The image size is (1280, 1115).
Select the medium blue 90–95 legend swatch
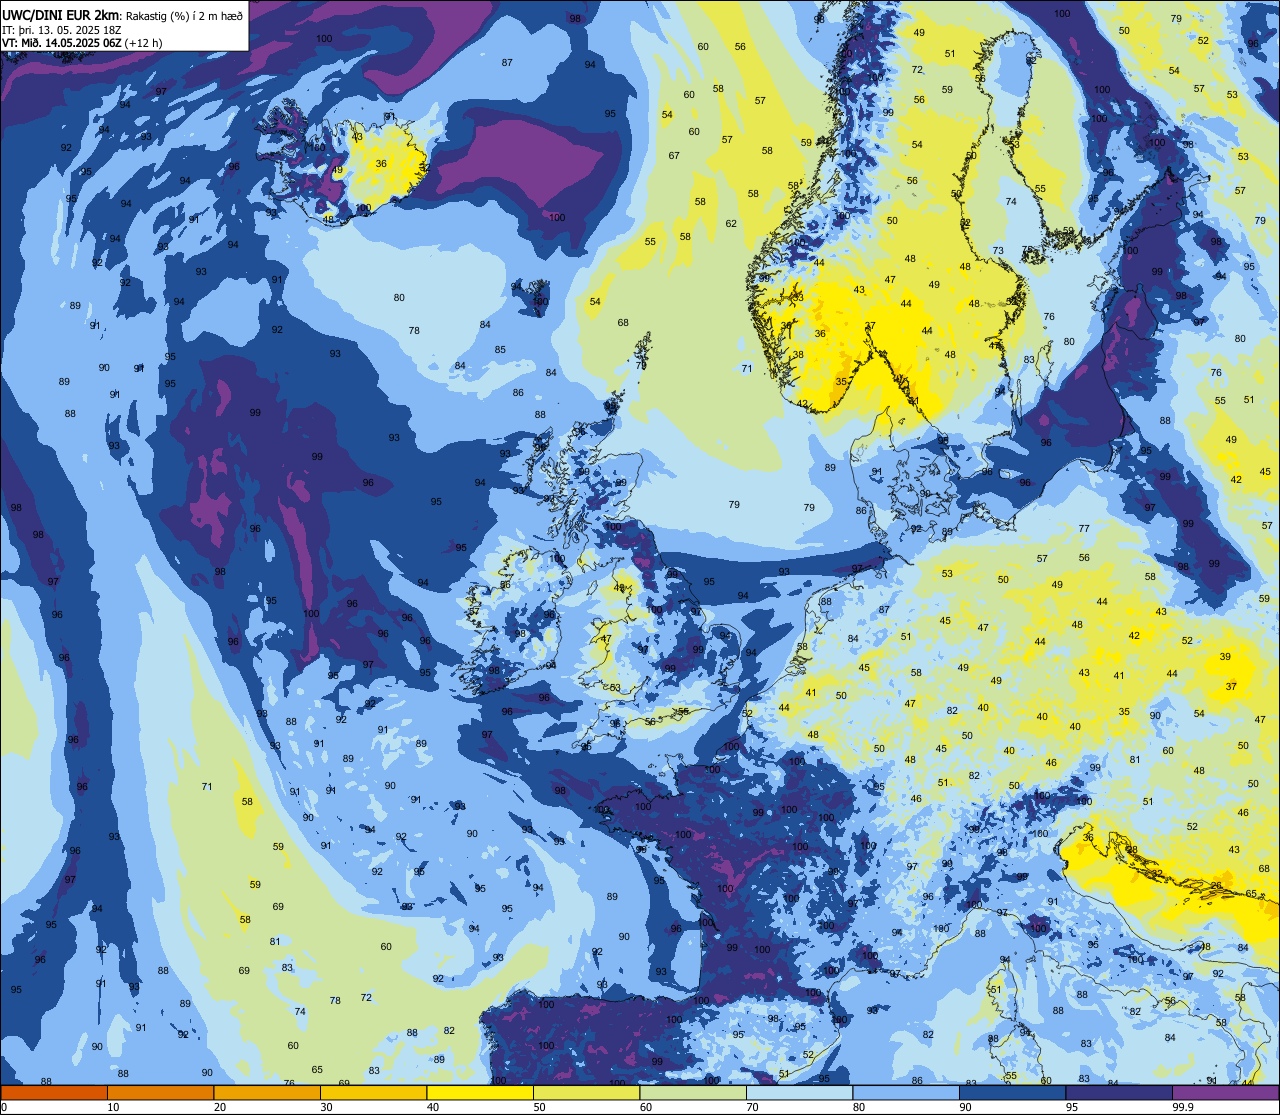tap(1012, 1093)
